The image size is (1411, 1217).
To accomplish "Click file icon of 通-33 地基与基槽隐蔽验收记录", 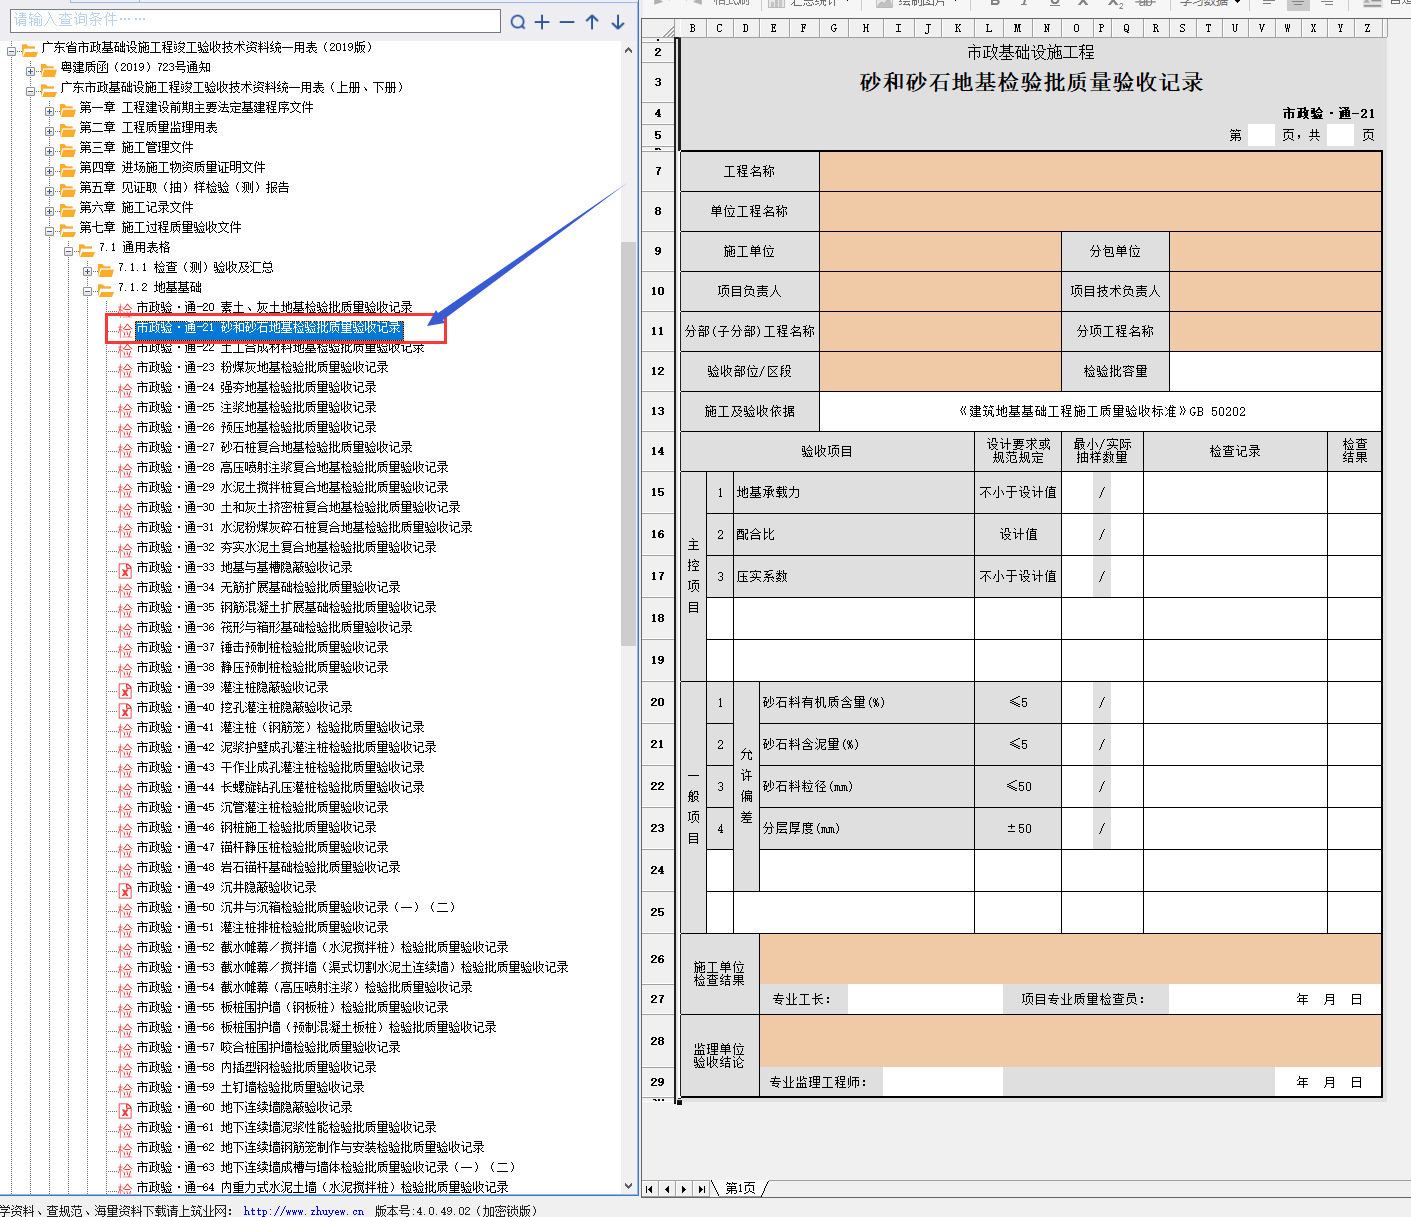I will click(x=125, y=569).
